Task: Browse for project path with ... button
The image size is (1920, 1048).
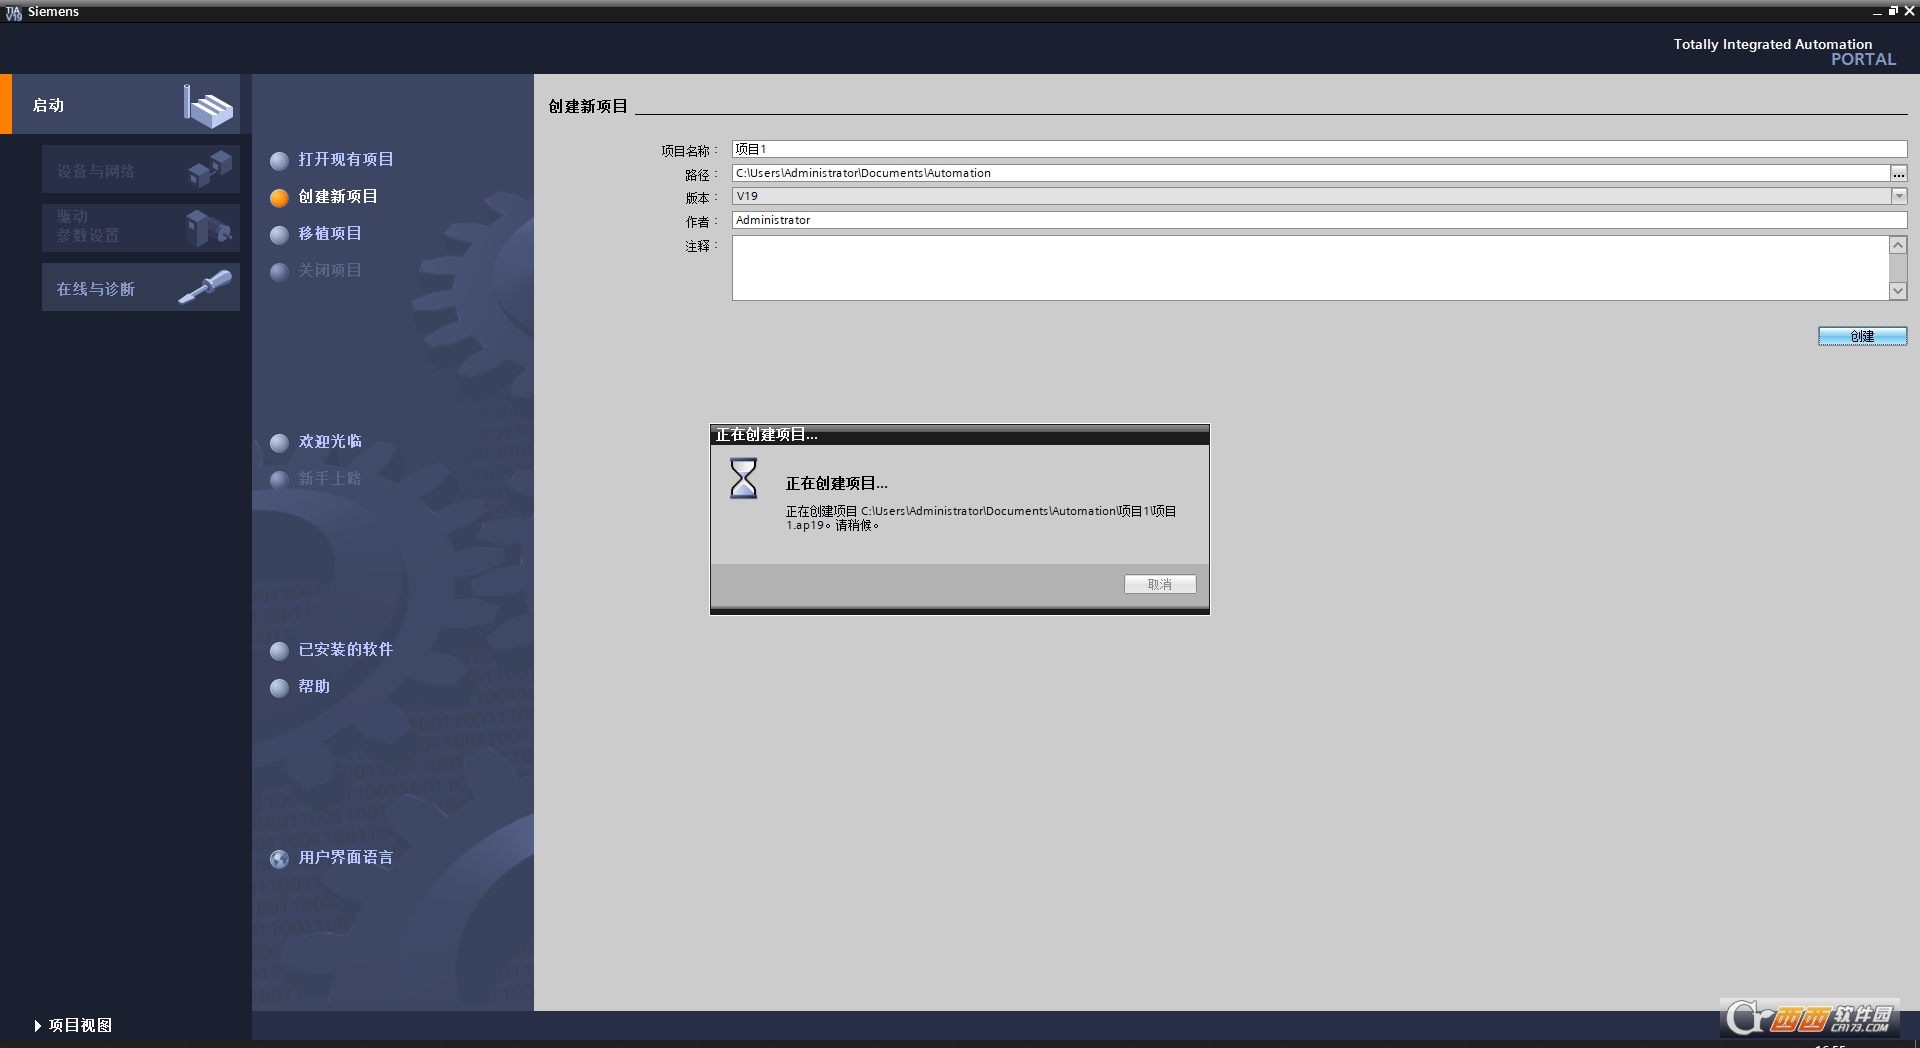Action: [x=1898, y=173]
